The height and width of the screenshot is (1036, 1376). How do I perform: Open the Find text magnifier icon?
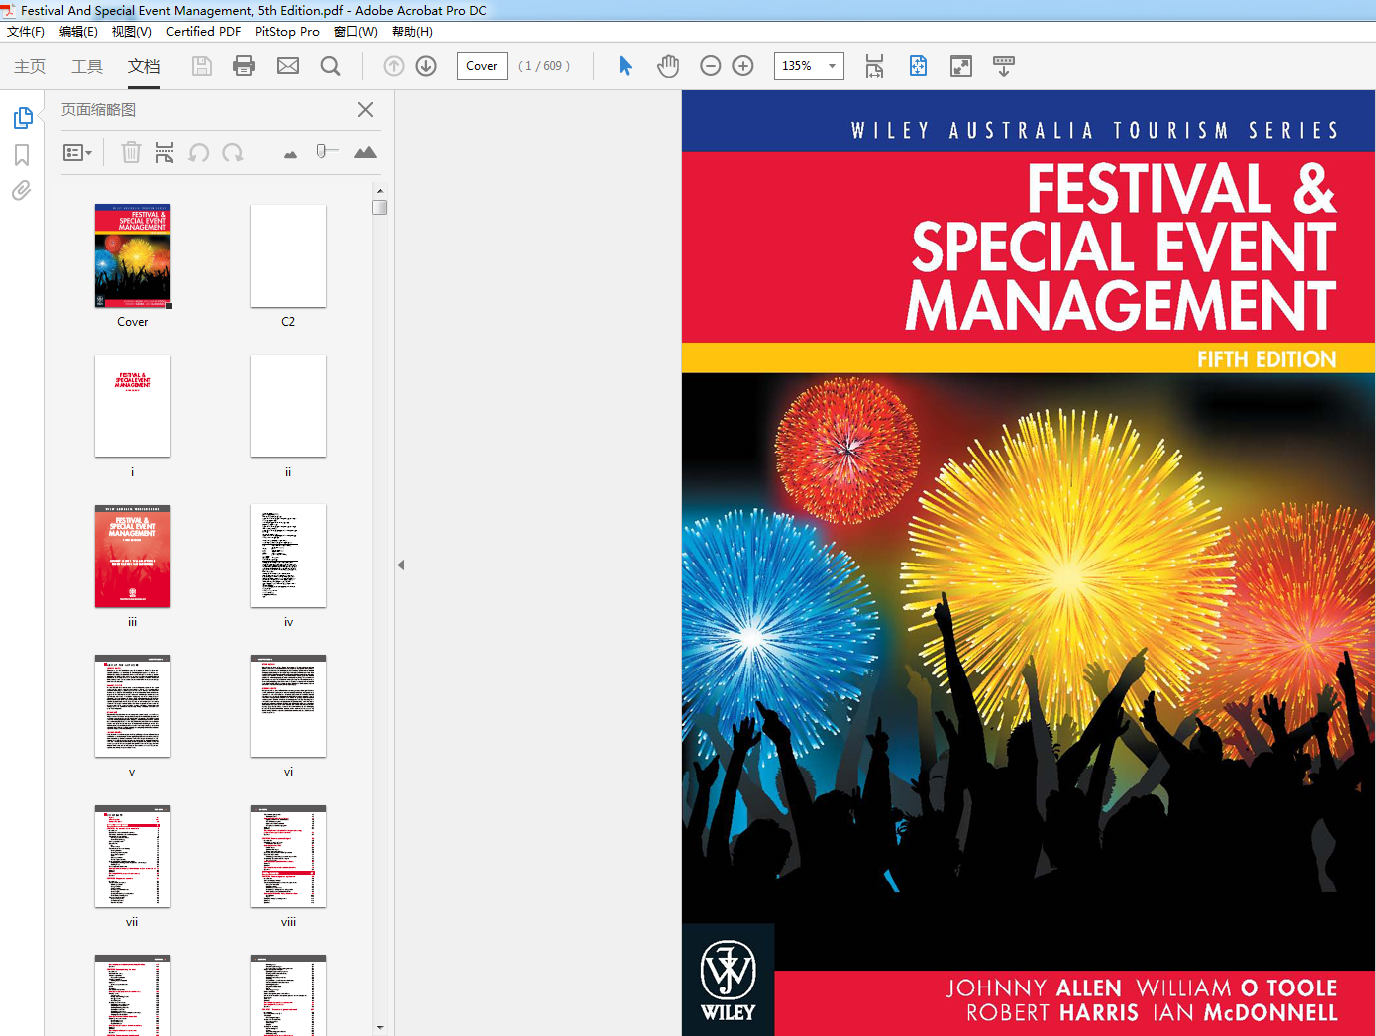330,66
